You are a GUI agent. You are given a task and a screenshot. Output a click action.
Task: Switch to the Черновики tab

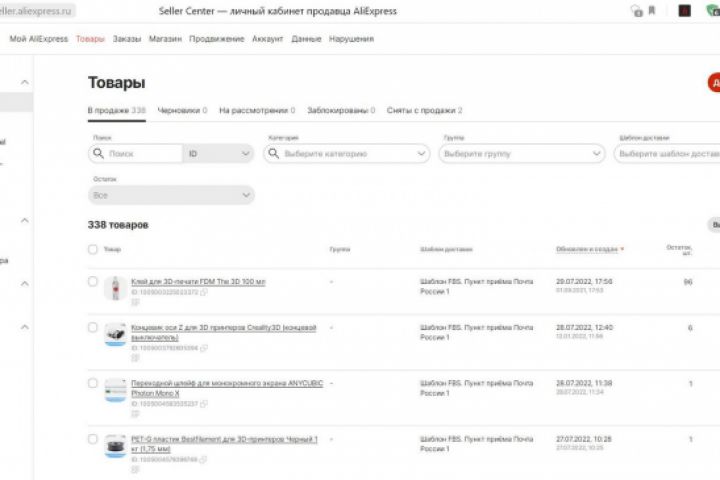[x=182, y=110]
